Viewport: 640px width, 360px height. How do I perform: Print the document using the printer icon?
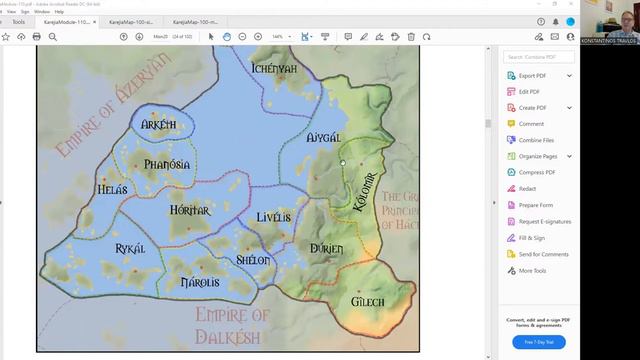pos(37,37)
